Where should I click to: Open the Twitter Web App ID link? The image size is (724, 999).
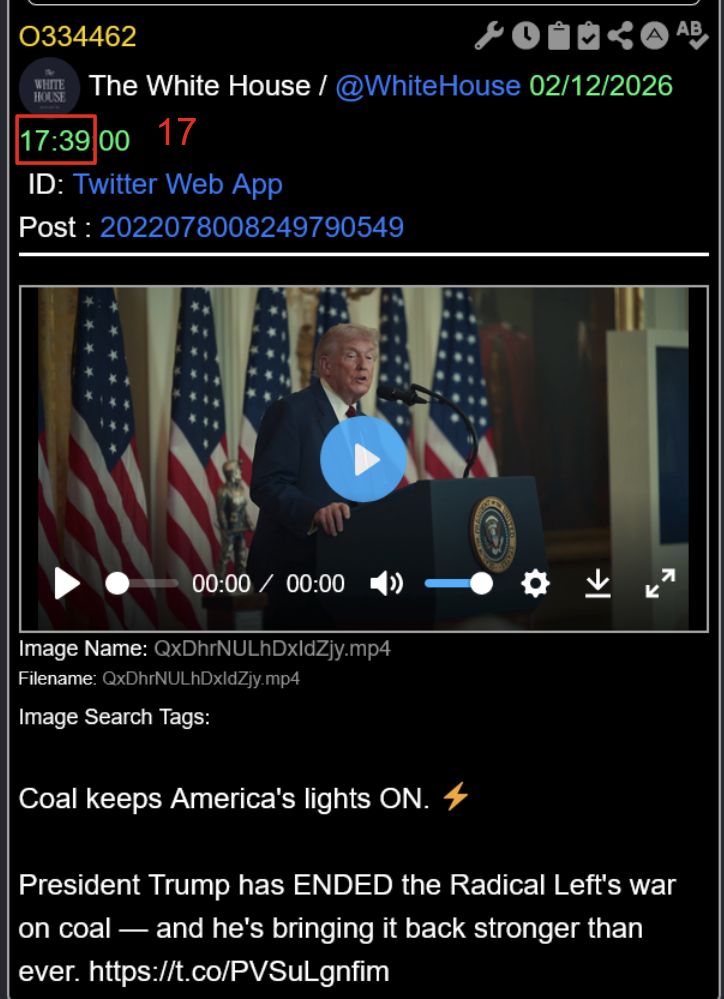coord(177,184)
